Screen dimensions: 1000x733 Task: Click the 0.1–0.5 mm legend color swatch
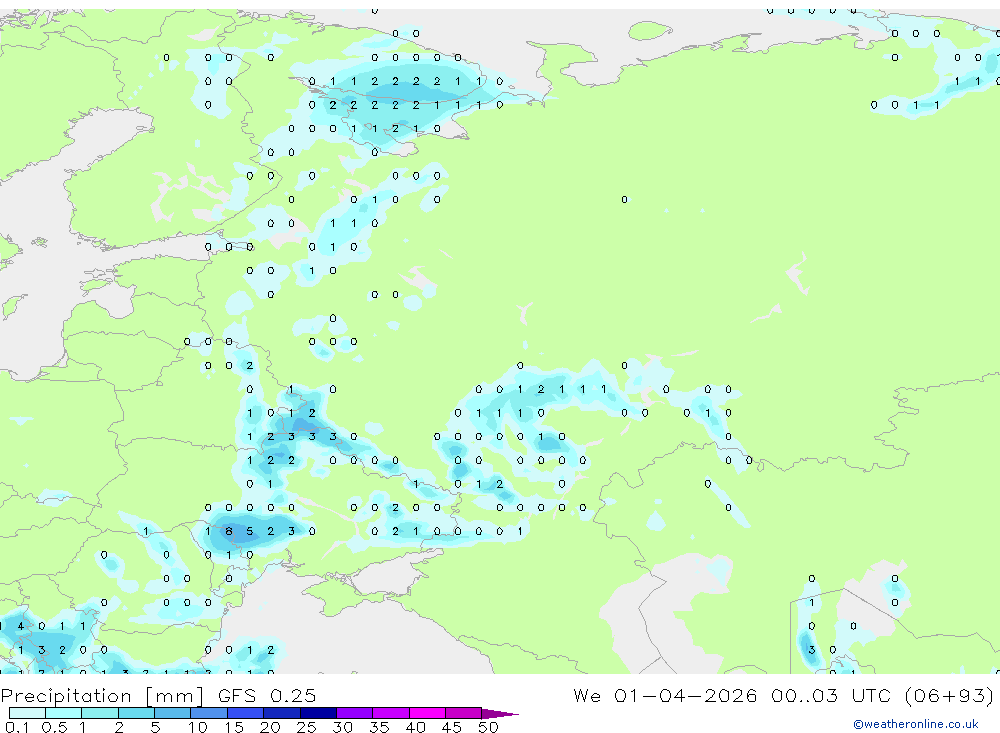click(27, 713)
